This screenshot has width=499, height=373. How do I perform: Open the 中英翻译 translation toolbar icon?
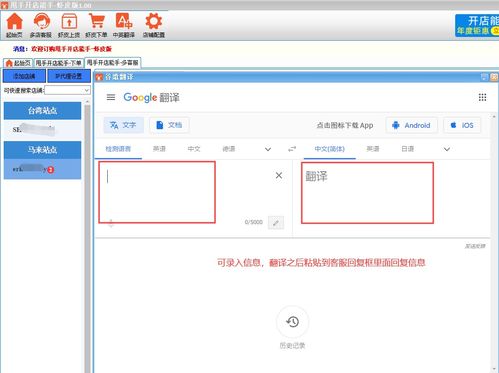pos(124,26)
